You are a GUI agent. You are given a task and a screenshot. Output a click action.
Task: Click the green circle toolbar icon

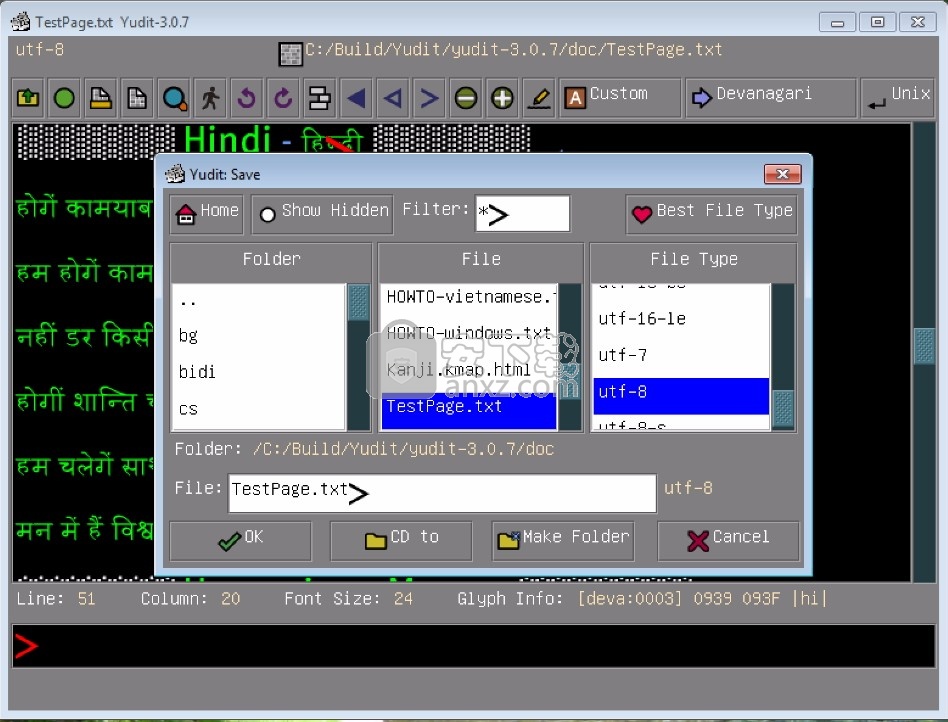(x=64, y=97)
